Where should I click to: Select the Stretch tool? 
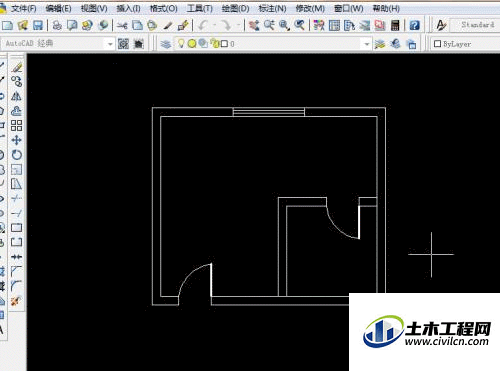[x=16, y=184]
